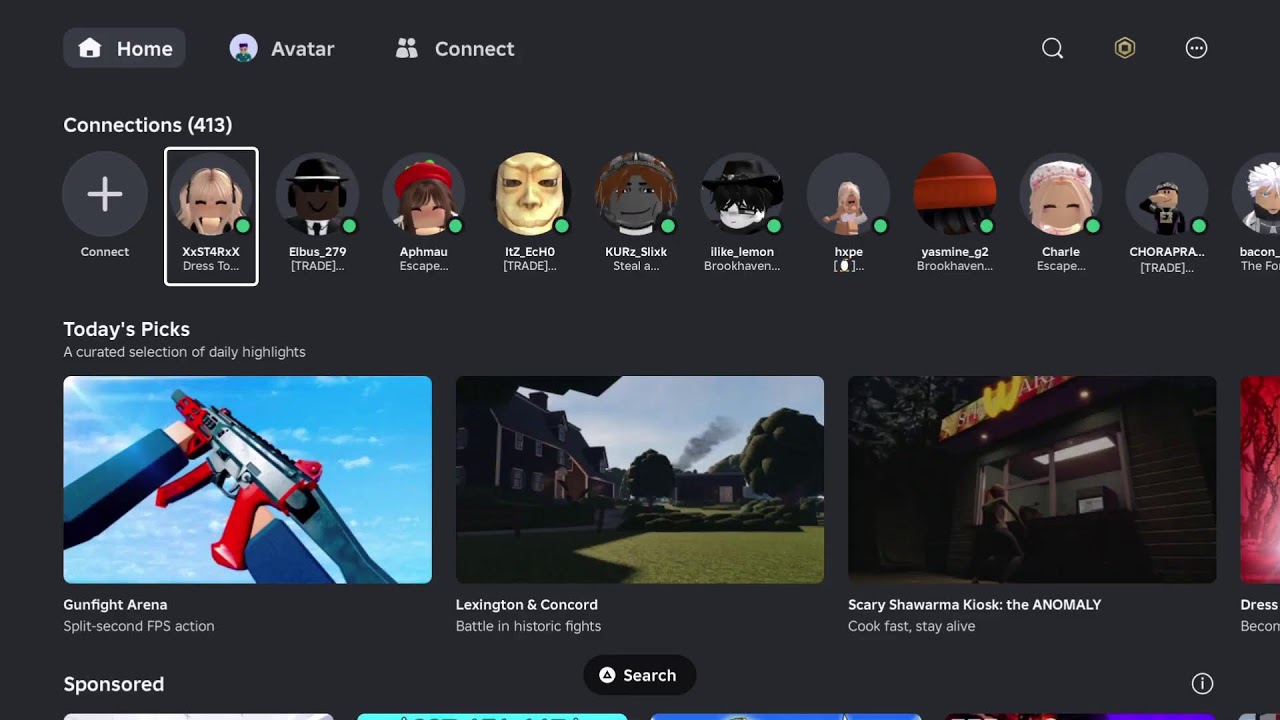Open the three-dot More menu icon
Image resolution: width=1280 pixels, height=720 pixels.
point(1196,48)
